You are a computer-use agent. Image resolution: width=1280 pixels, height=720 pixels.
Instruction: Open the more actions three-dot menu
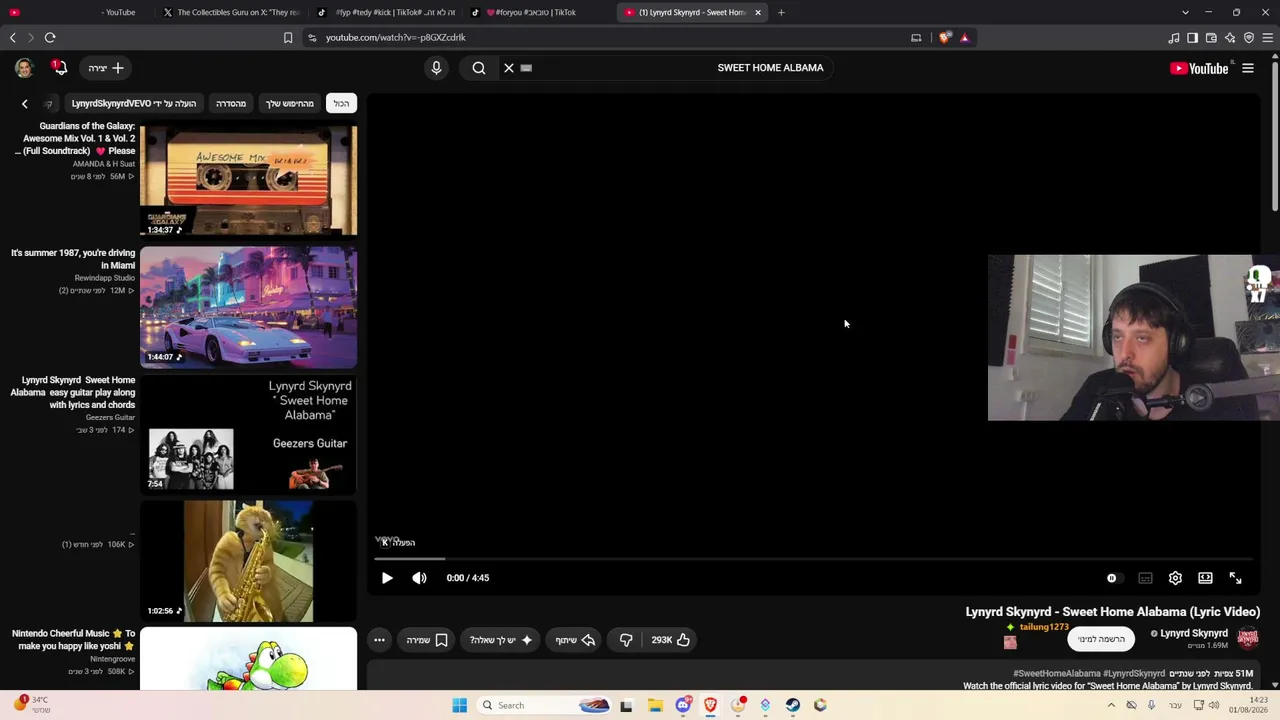pos(379,640)
